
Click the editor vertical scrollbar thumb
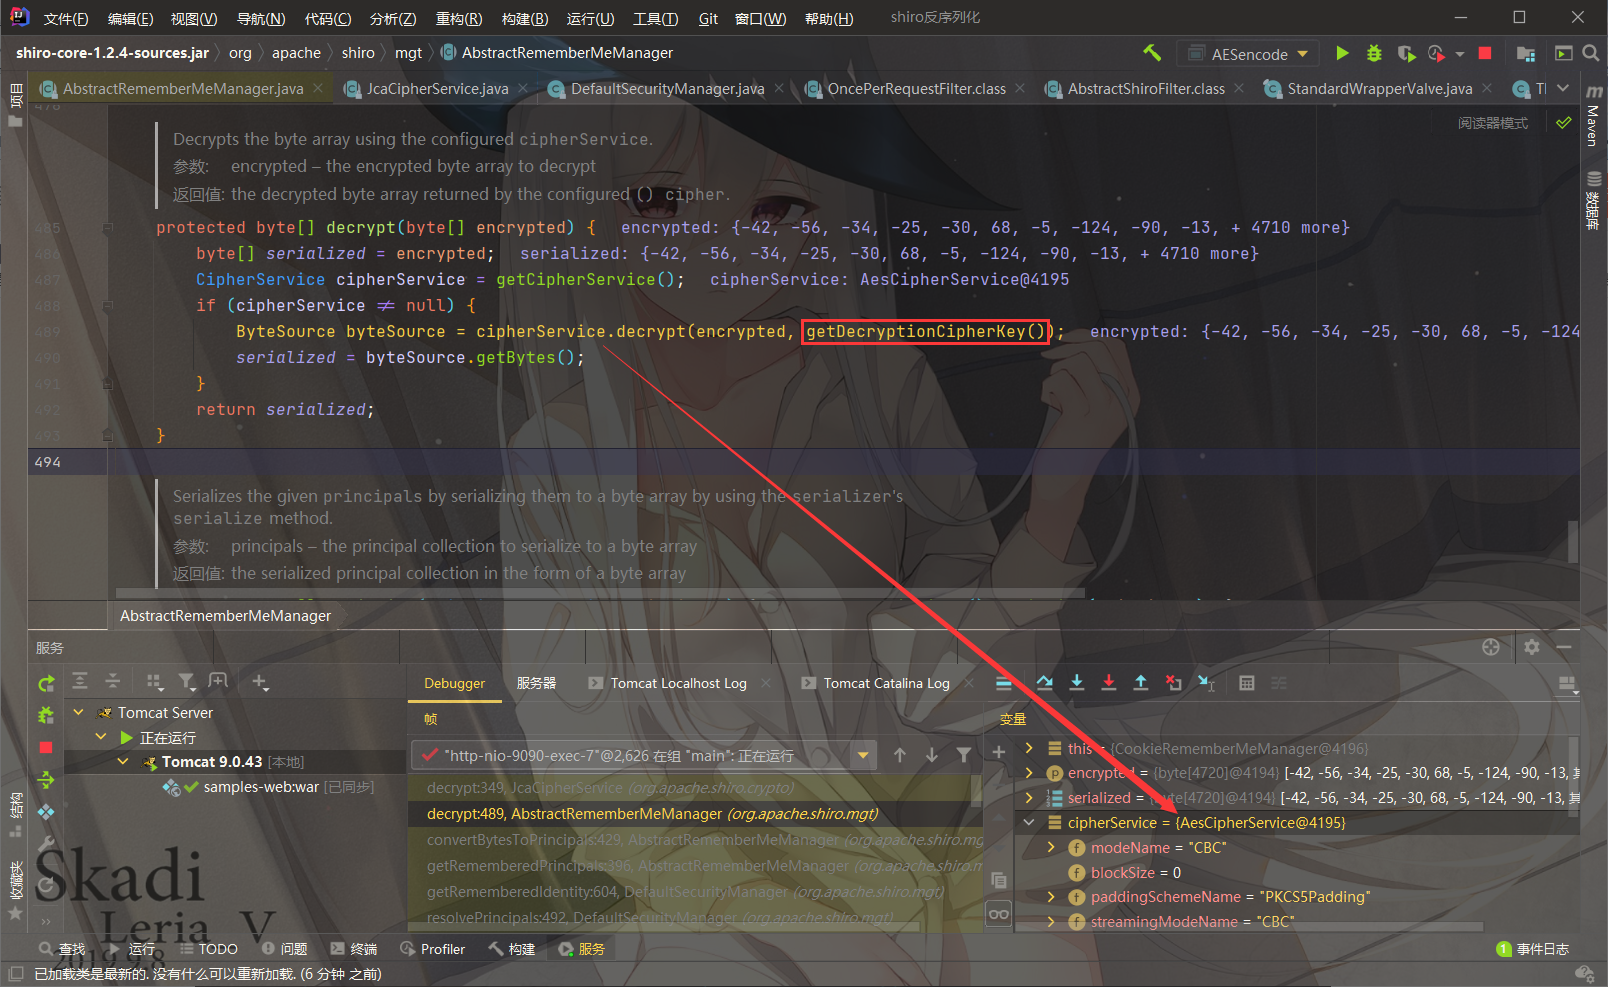1573,541
